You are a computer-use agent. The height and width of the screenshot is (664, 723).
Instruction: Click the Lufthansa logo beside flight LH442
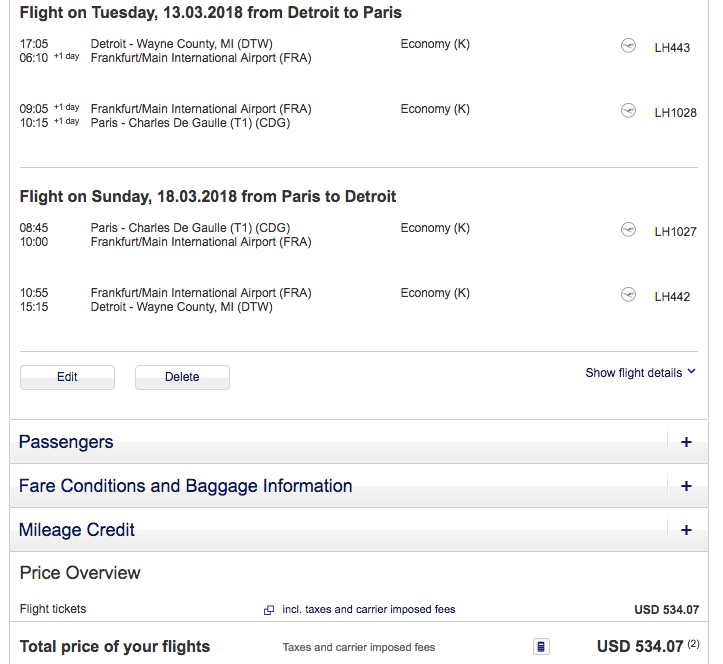tap(628, 295)
